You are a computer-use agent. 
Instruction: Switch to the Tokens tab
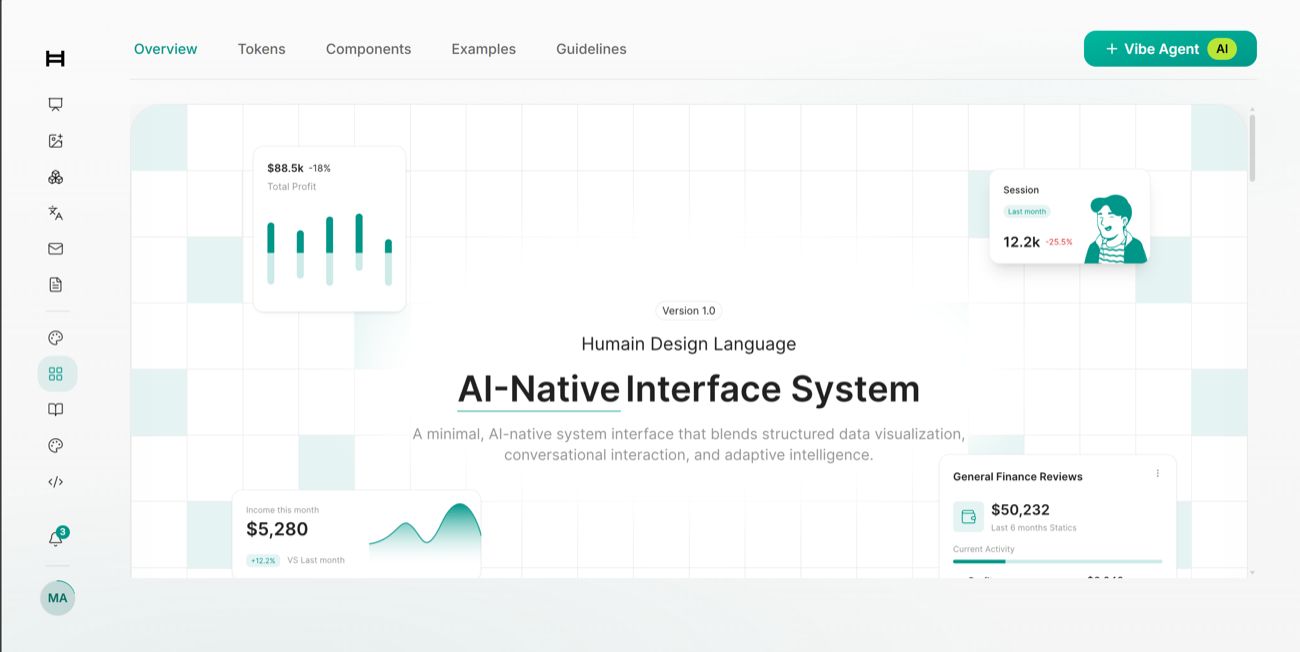point(261,49)
